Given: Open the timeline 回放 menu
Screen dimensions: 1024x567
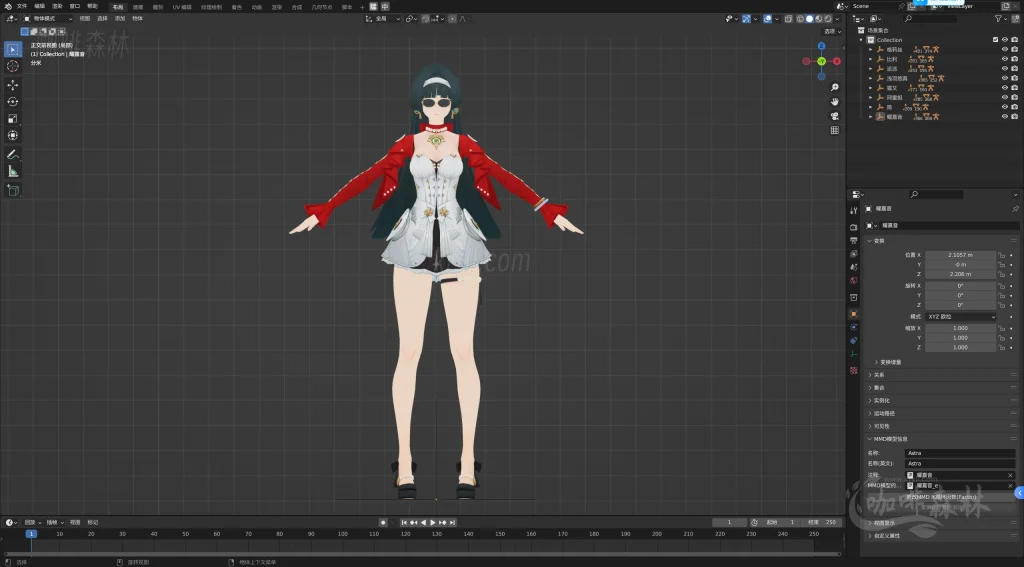Looking at the screenshot, I should click(x=32, y=522).
